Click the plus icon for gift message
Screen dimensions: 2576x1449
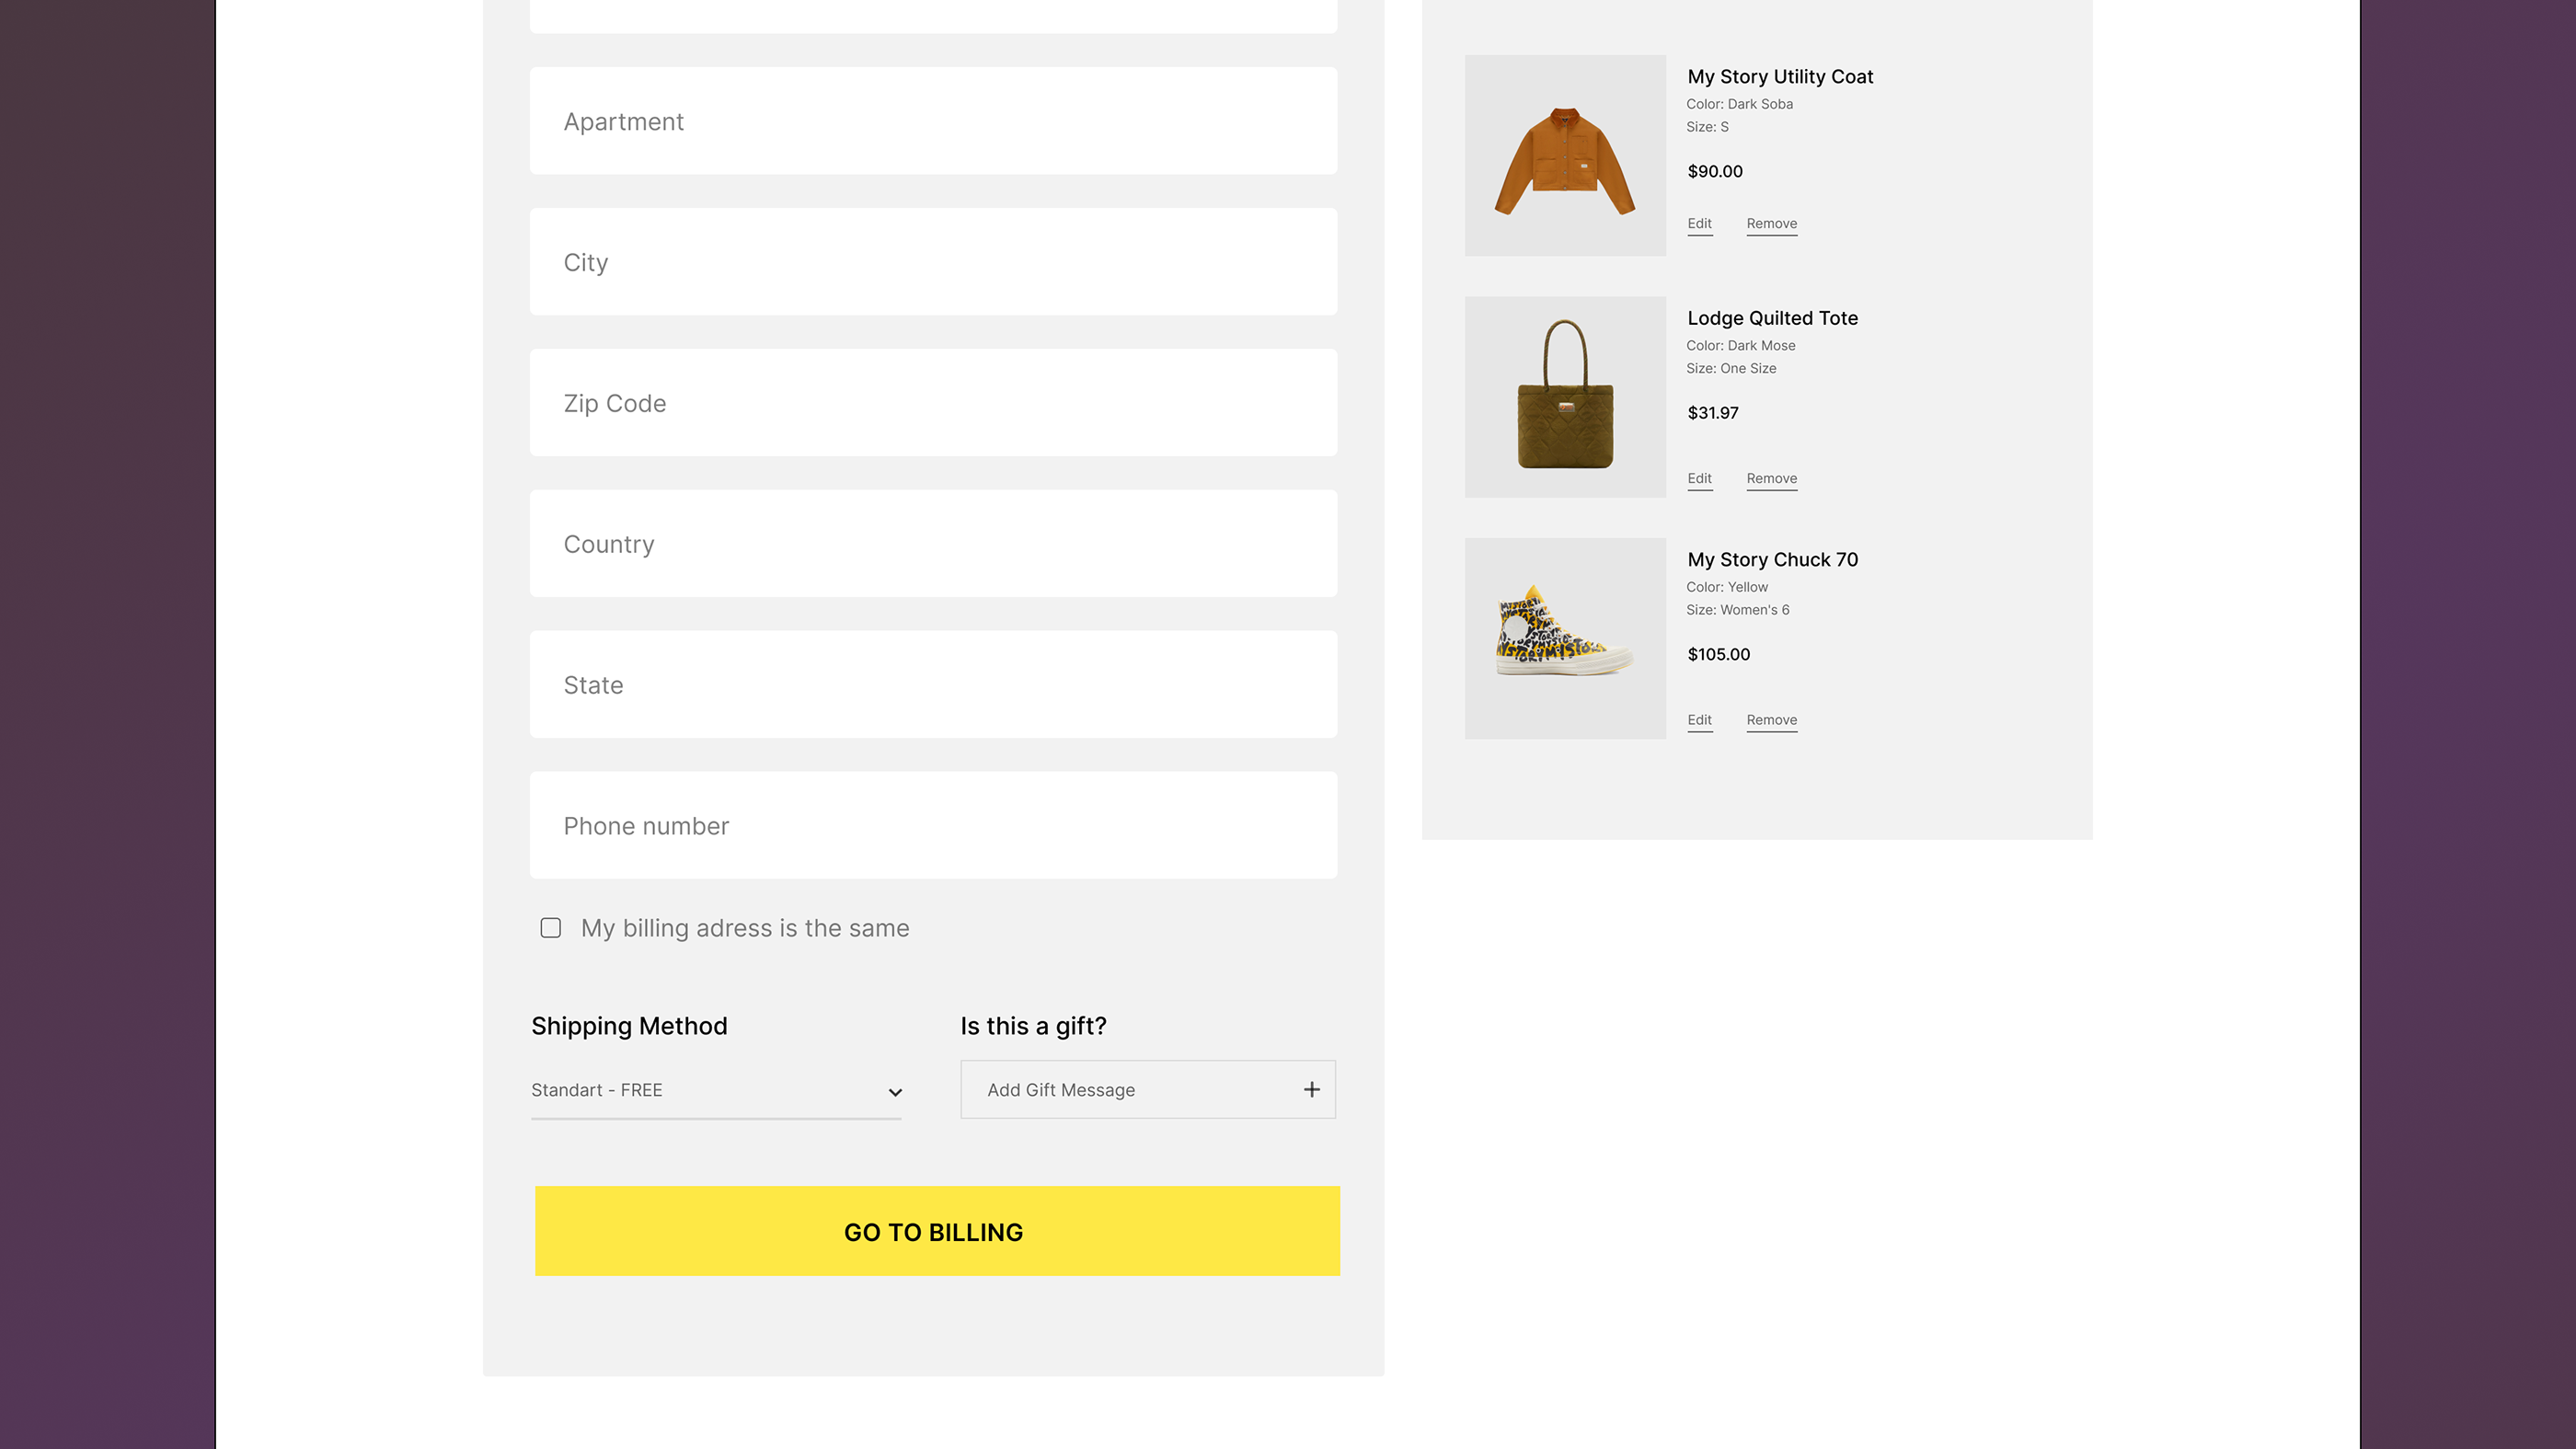(x=1311, y=1090)
